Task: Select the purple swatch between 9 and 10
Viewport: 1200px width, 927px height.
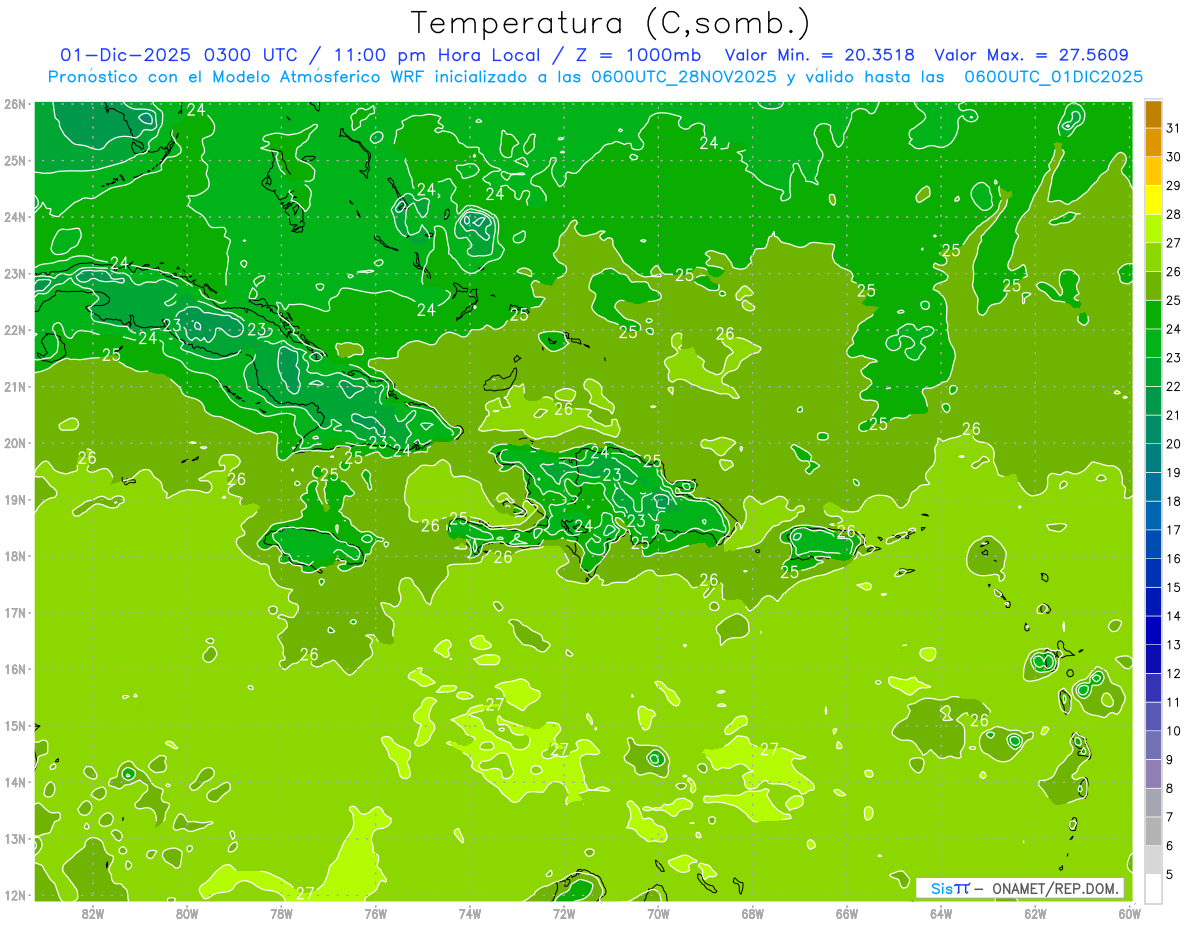Action: tap(1153, 745)
